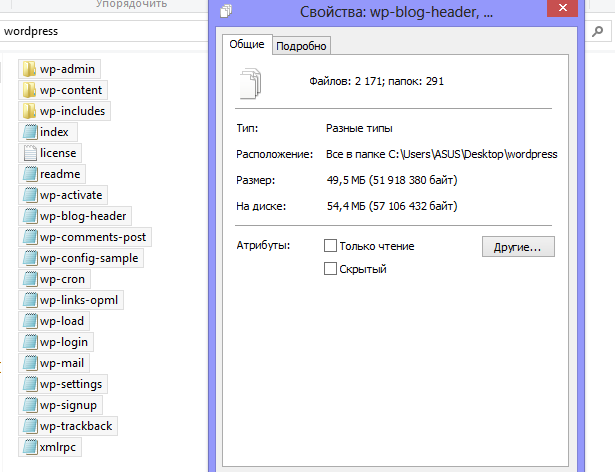Click the wp-mail file icon

tap(30, 363)
